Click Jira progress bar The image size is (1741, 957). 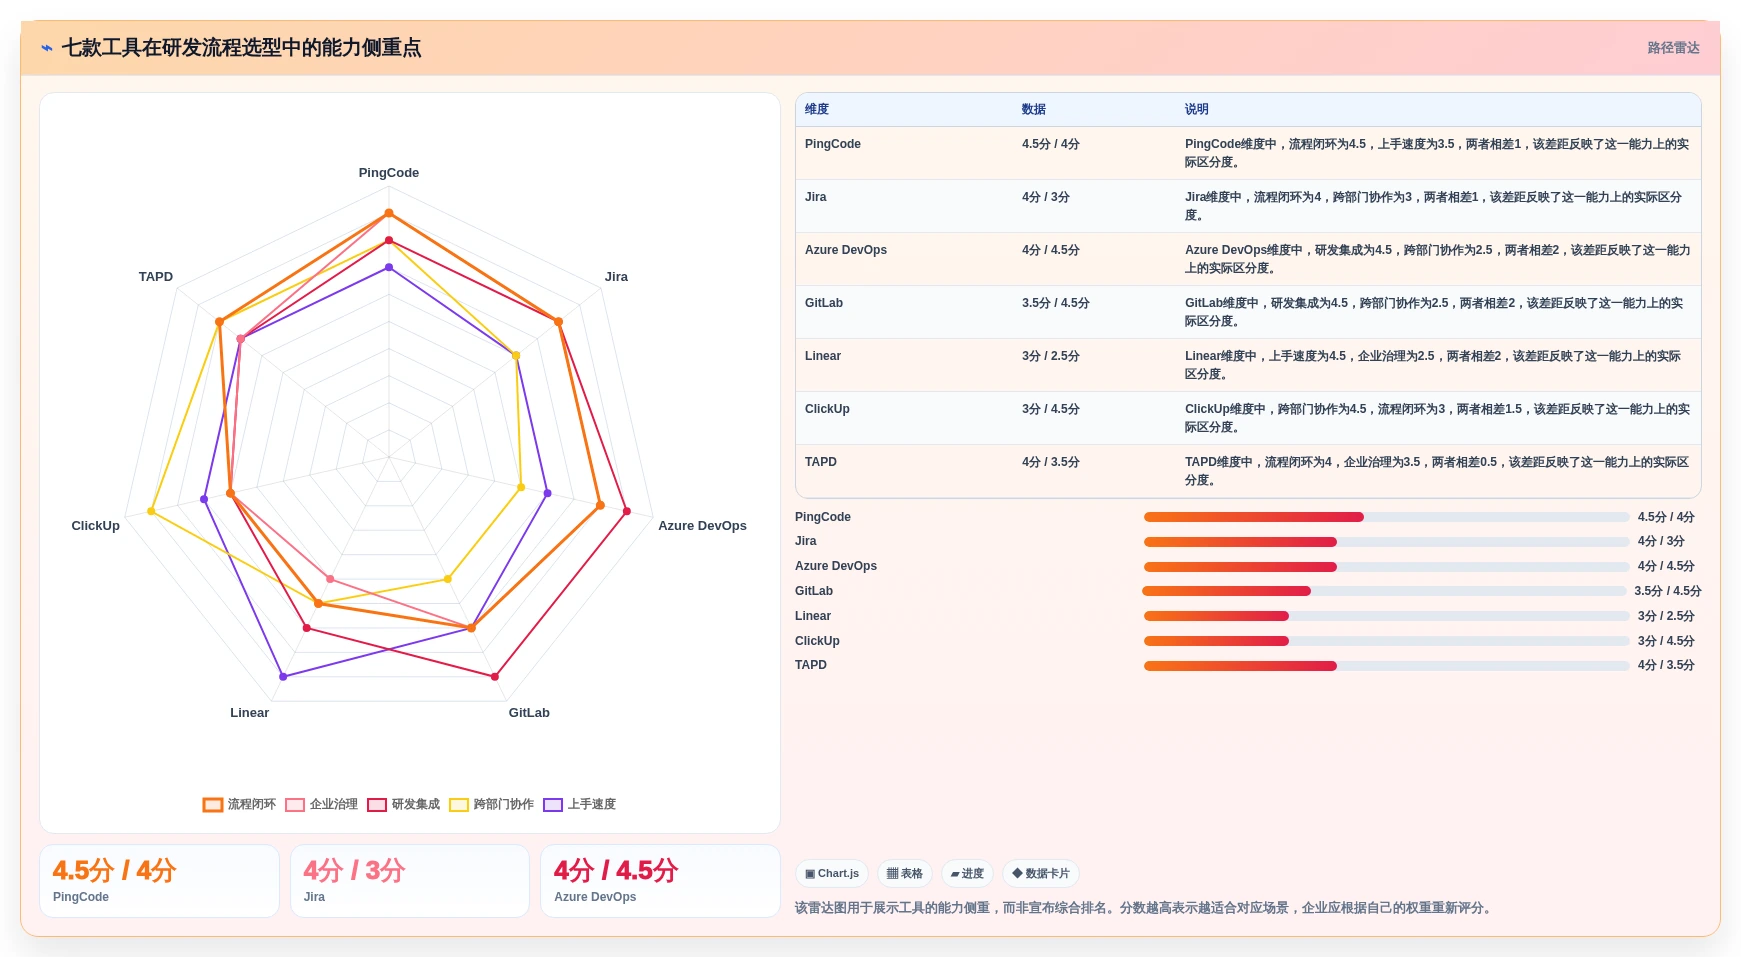click(1386, 542)
